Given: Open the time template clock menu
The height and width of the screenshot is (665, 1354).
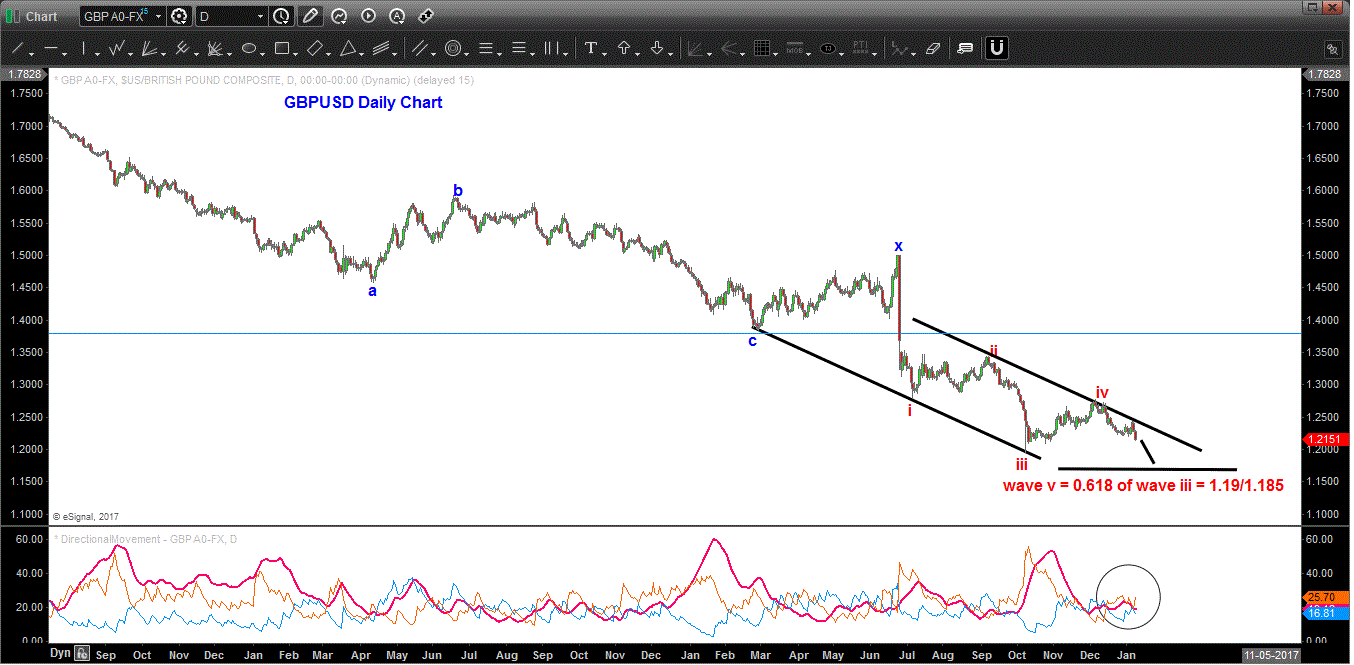Looking at the screenshot, I should 282,16.
